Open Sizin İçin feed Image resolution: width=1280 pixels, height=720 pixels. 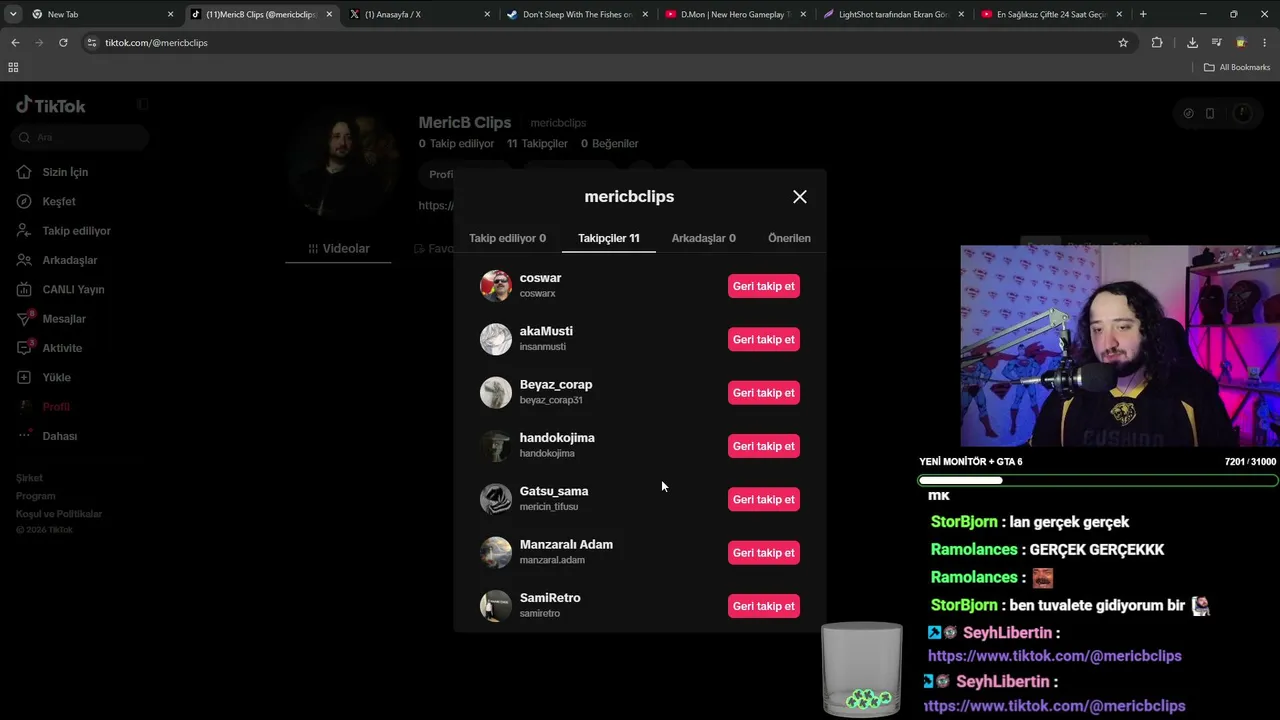click(64, 172)
